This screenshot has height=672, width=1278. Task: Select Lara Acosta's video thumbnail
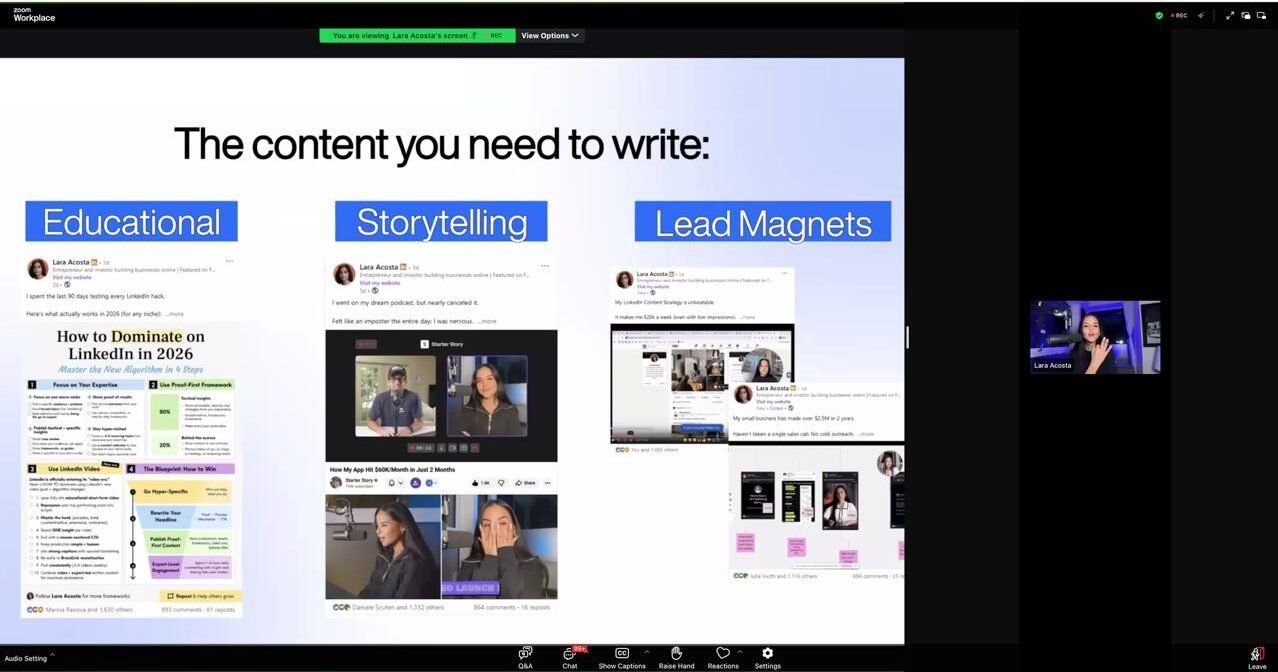1095,337
